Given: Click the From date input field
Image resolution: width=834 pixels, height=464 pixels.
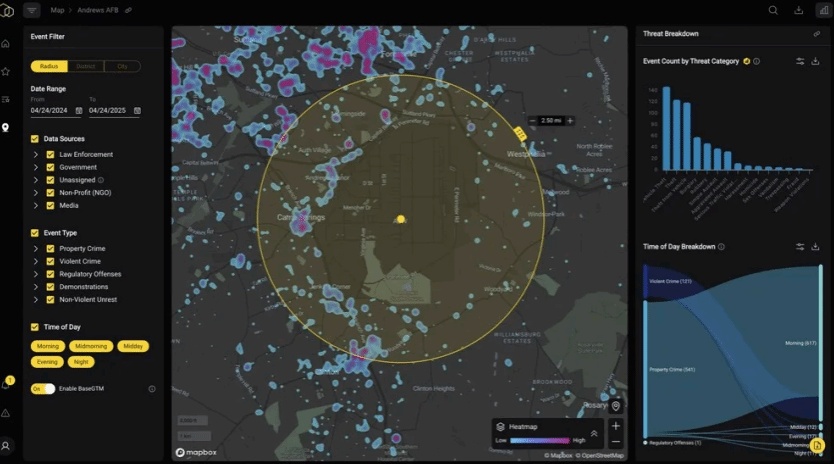Looking at the screenshot, I should 48,110.
